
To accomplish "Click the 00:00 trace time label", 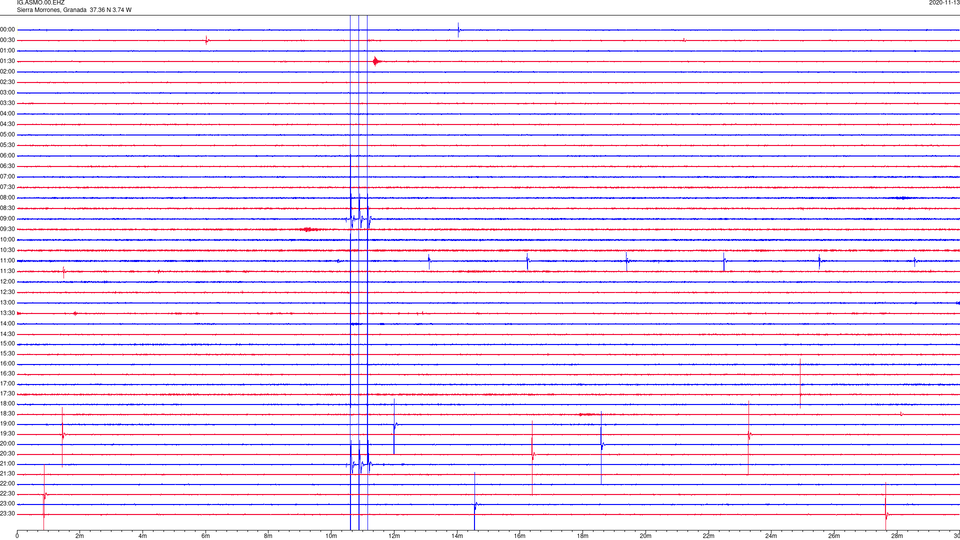I will tap(8, 30).
